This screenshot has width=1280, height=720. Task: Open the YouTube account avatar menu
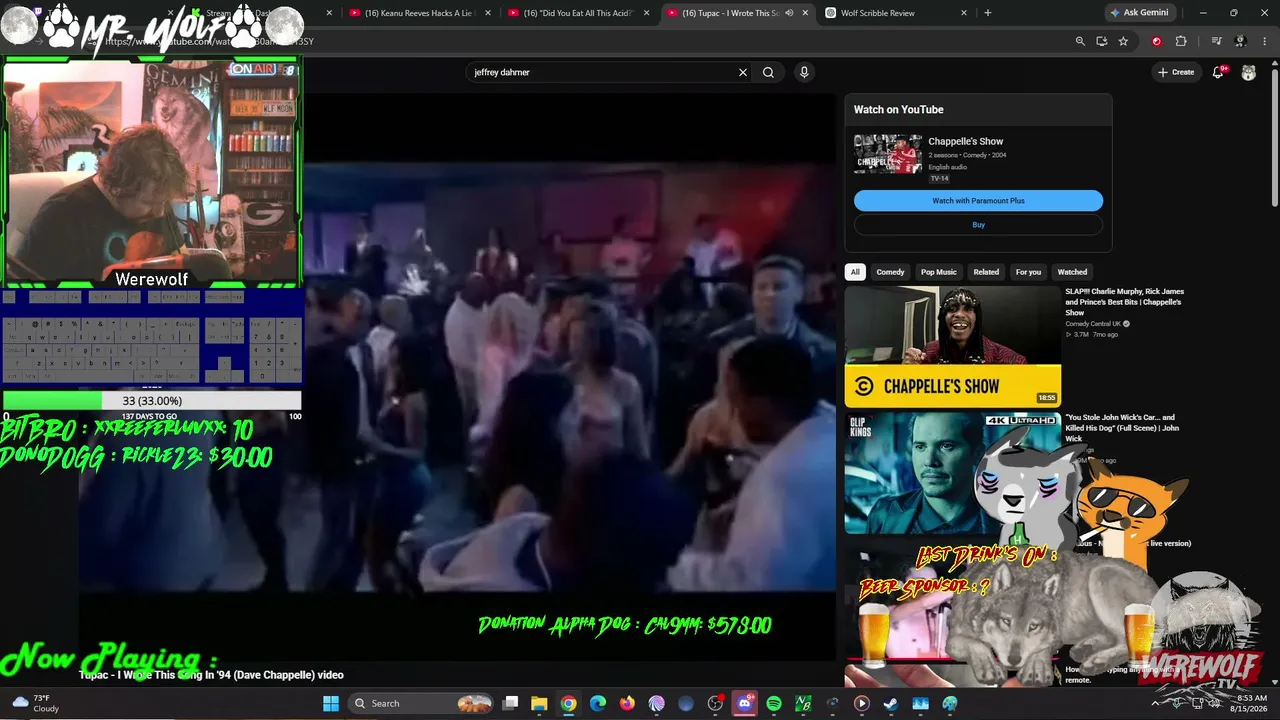click(x=1249, y=72)
